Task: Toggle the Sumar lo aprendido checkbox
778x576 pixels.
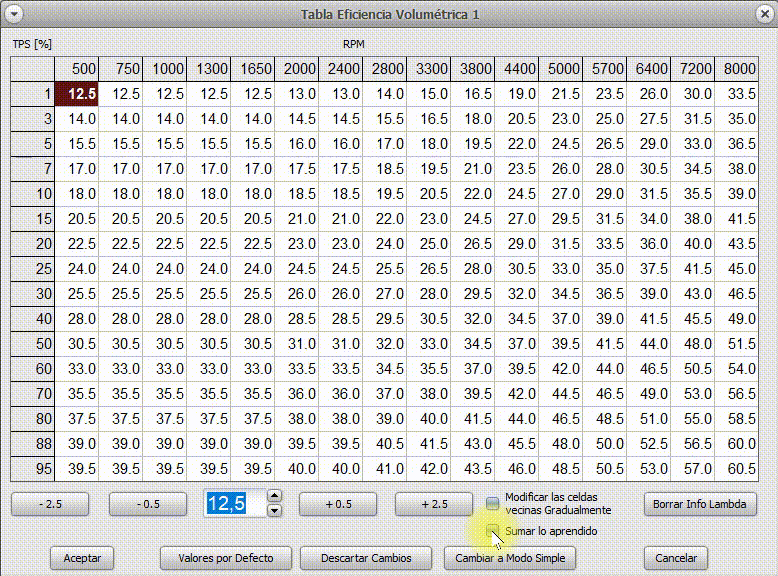Action: (492, 531)
